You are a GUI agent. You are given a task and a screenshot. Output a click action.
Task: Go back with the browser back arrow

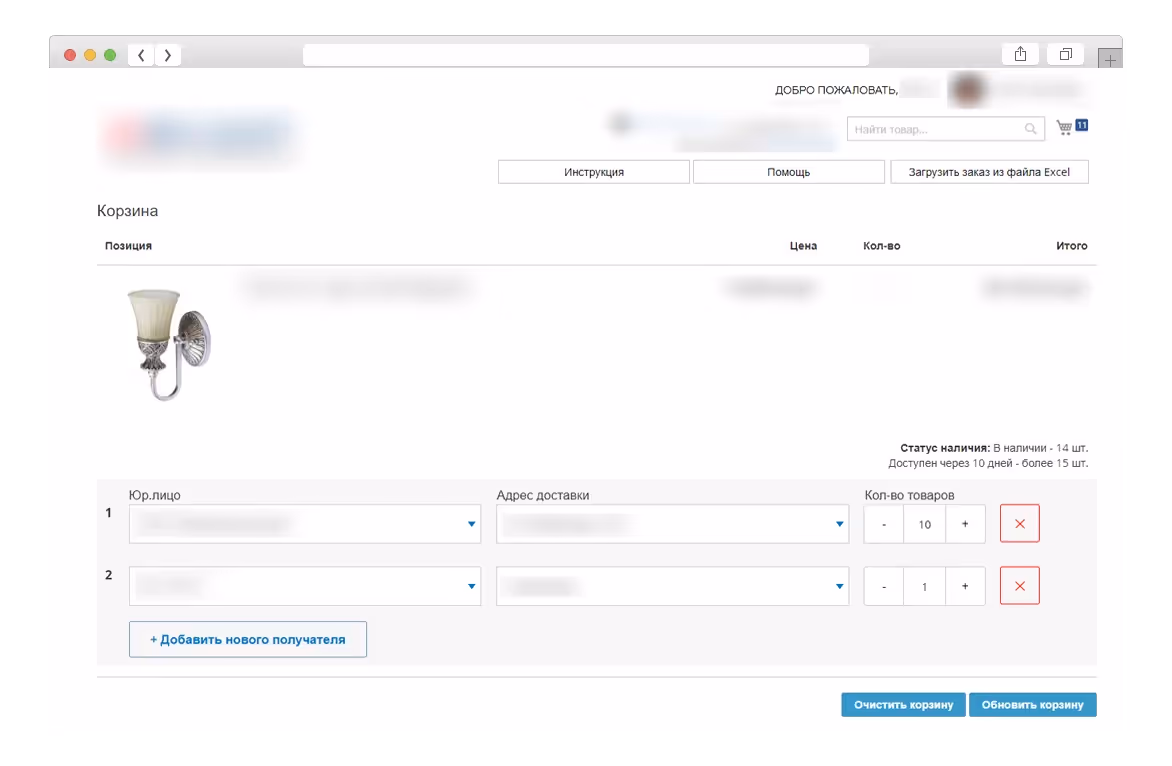tap(141, 55)
